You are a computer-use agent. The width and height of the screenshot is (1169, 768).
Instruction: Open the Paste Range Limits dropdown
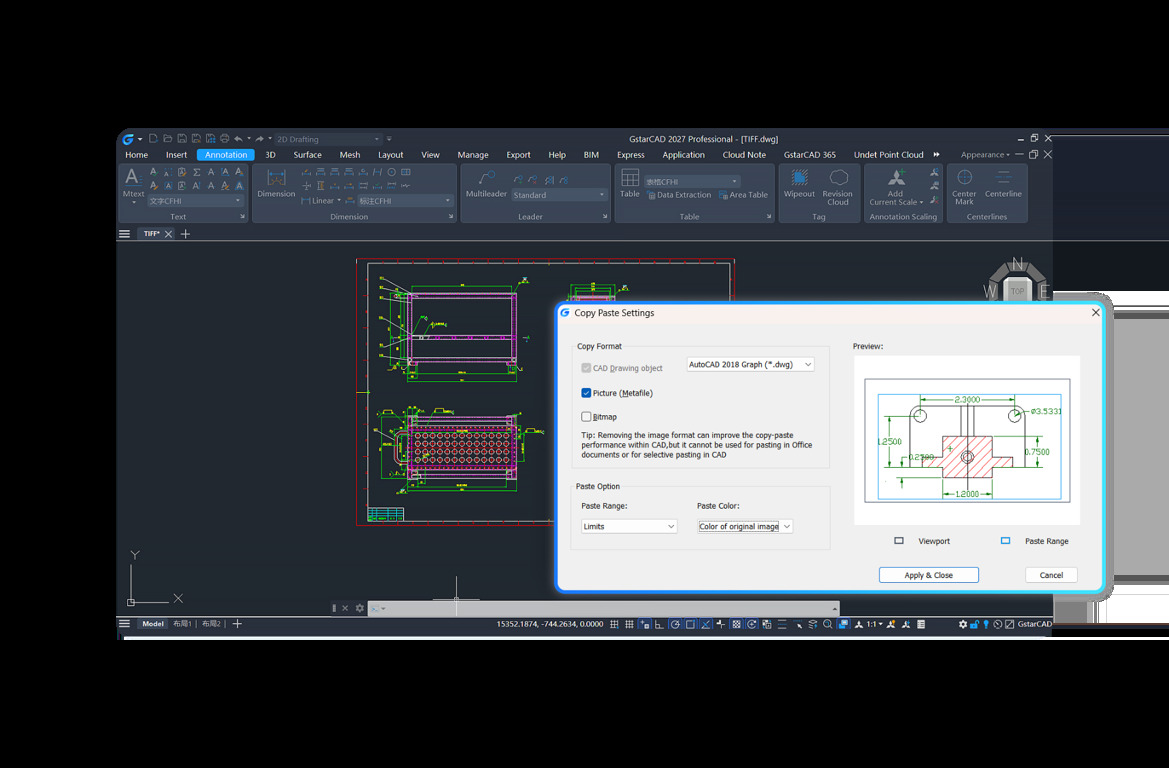[x=629, y=526]
